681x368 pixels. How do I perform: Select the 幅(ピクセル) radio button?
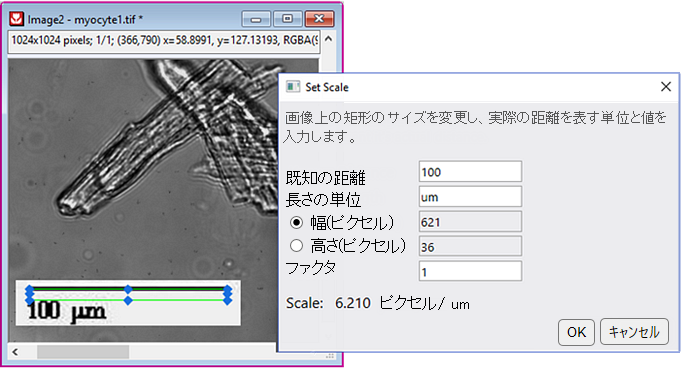pos(296,223)
